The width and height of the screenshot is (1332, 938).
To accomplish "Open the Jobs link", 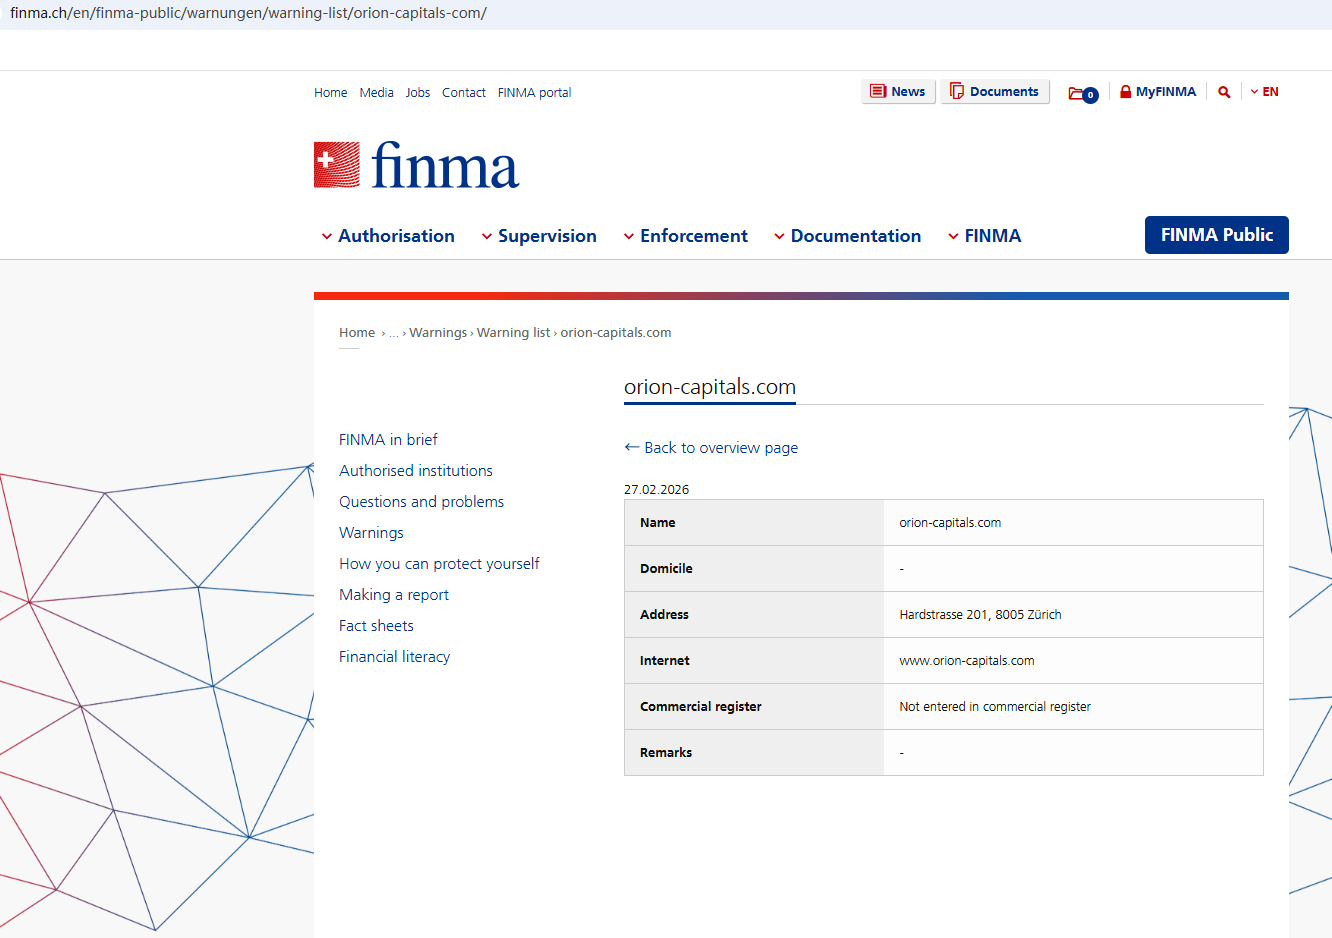I will pyautogui.click(x=418, y=93).
